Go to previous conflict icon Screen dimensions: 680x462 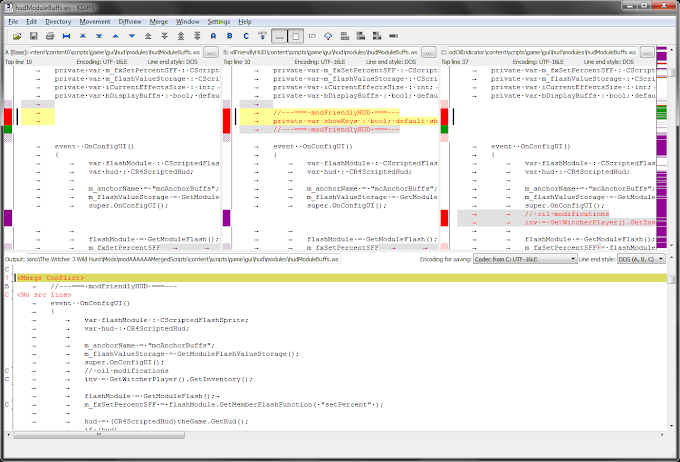(x=148, y=36)
